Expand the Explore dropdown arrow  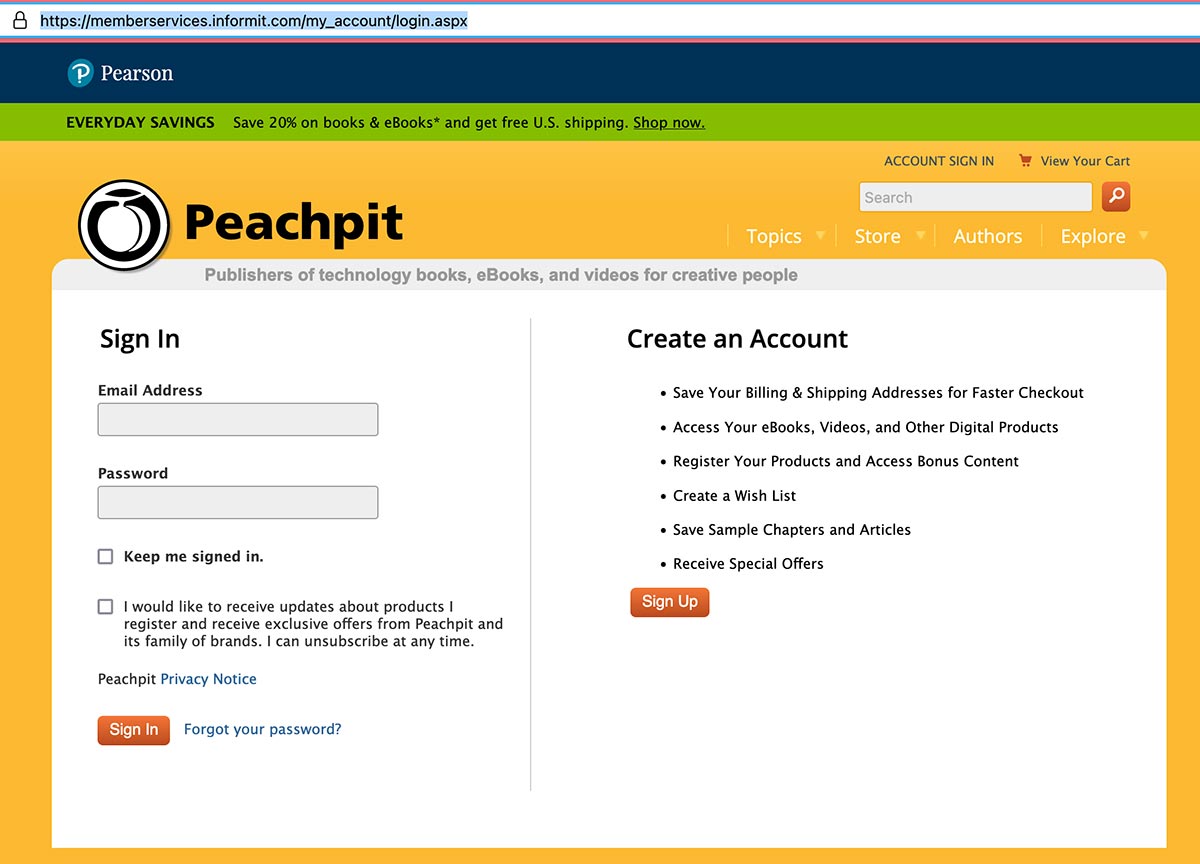click(1143, 236)
